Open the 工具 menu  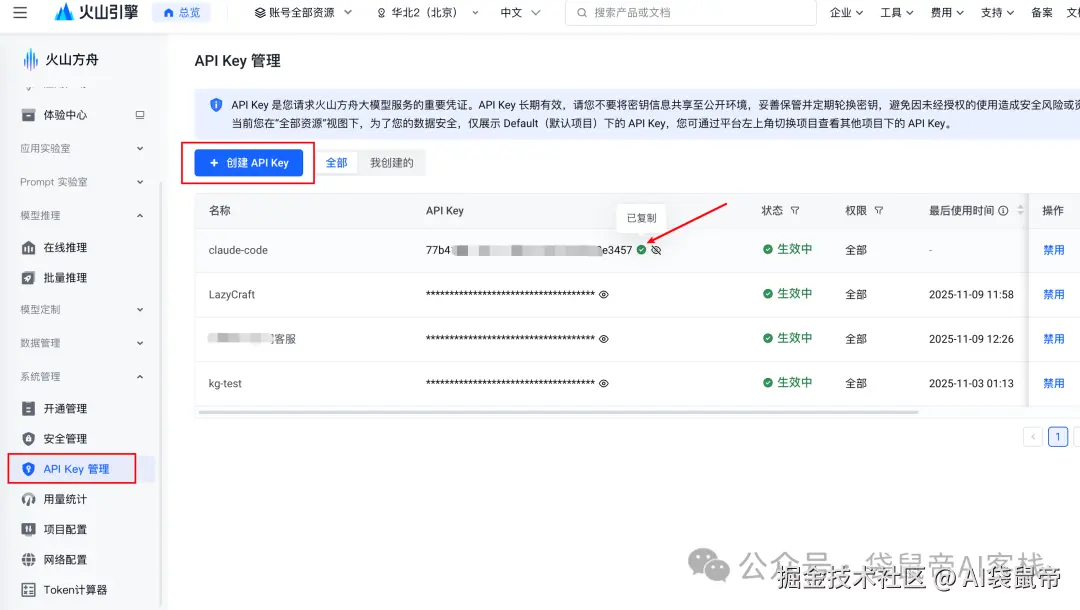(897, 12)
